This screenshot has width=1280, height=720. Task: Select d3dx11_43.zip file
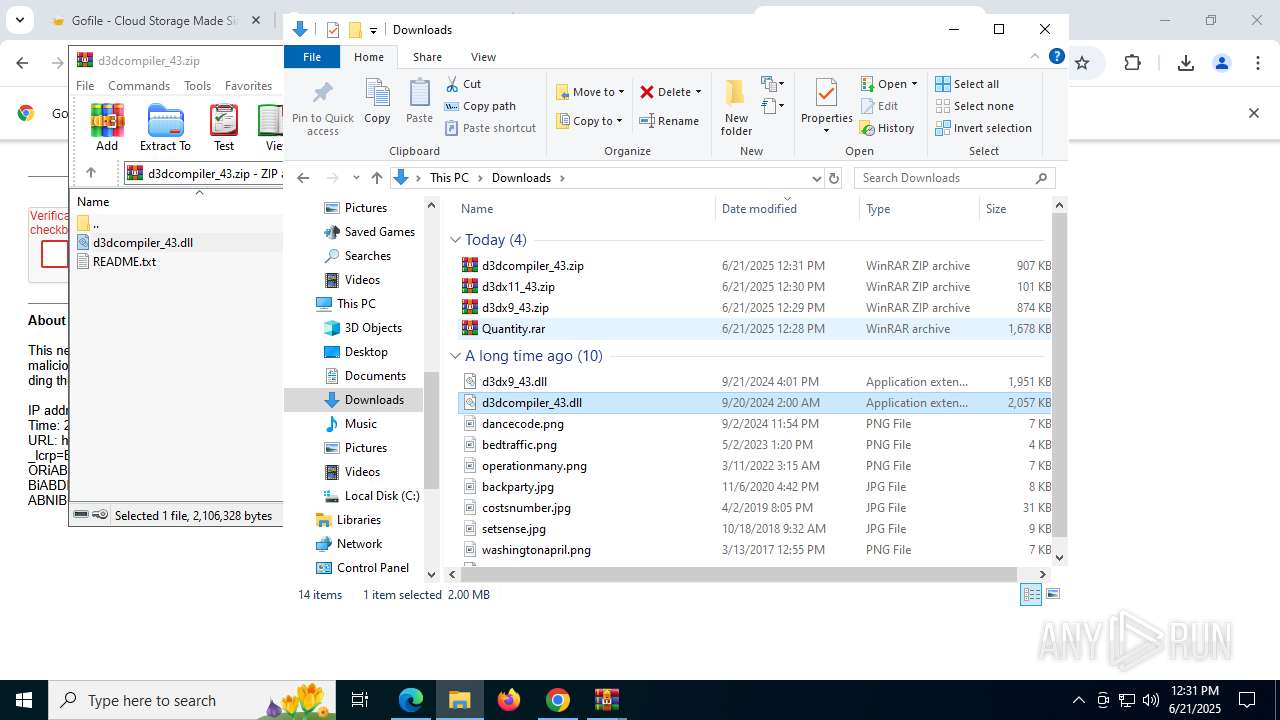[755, 287]
